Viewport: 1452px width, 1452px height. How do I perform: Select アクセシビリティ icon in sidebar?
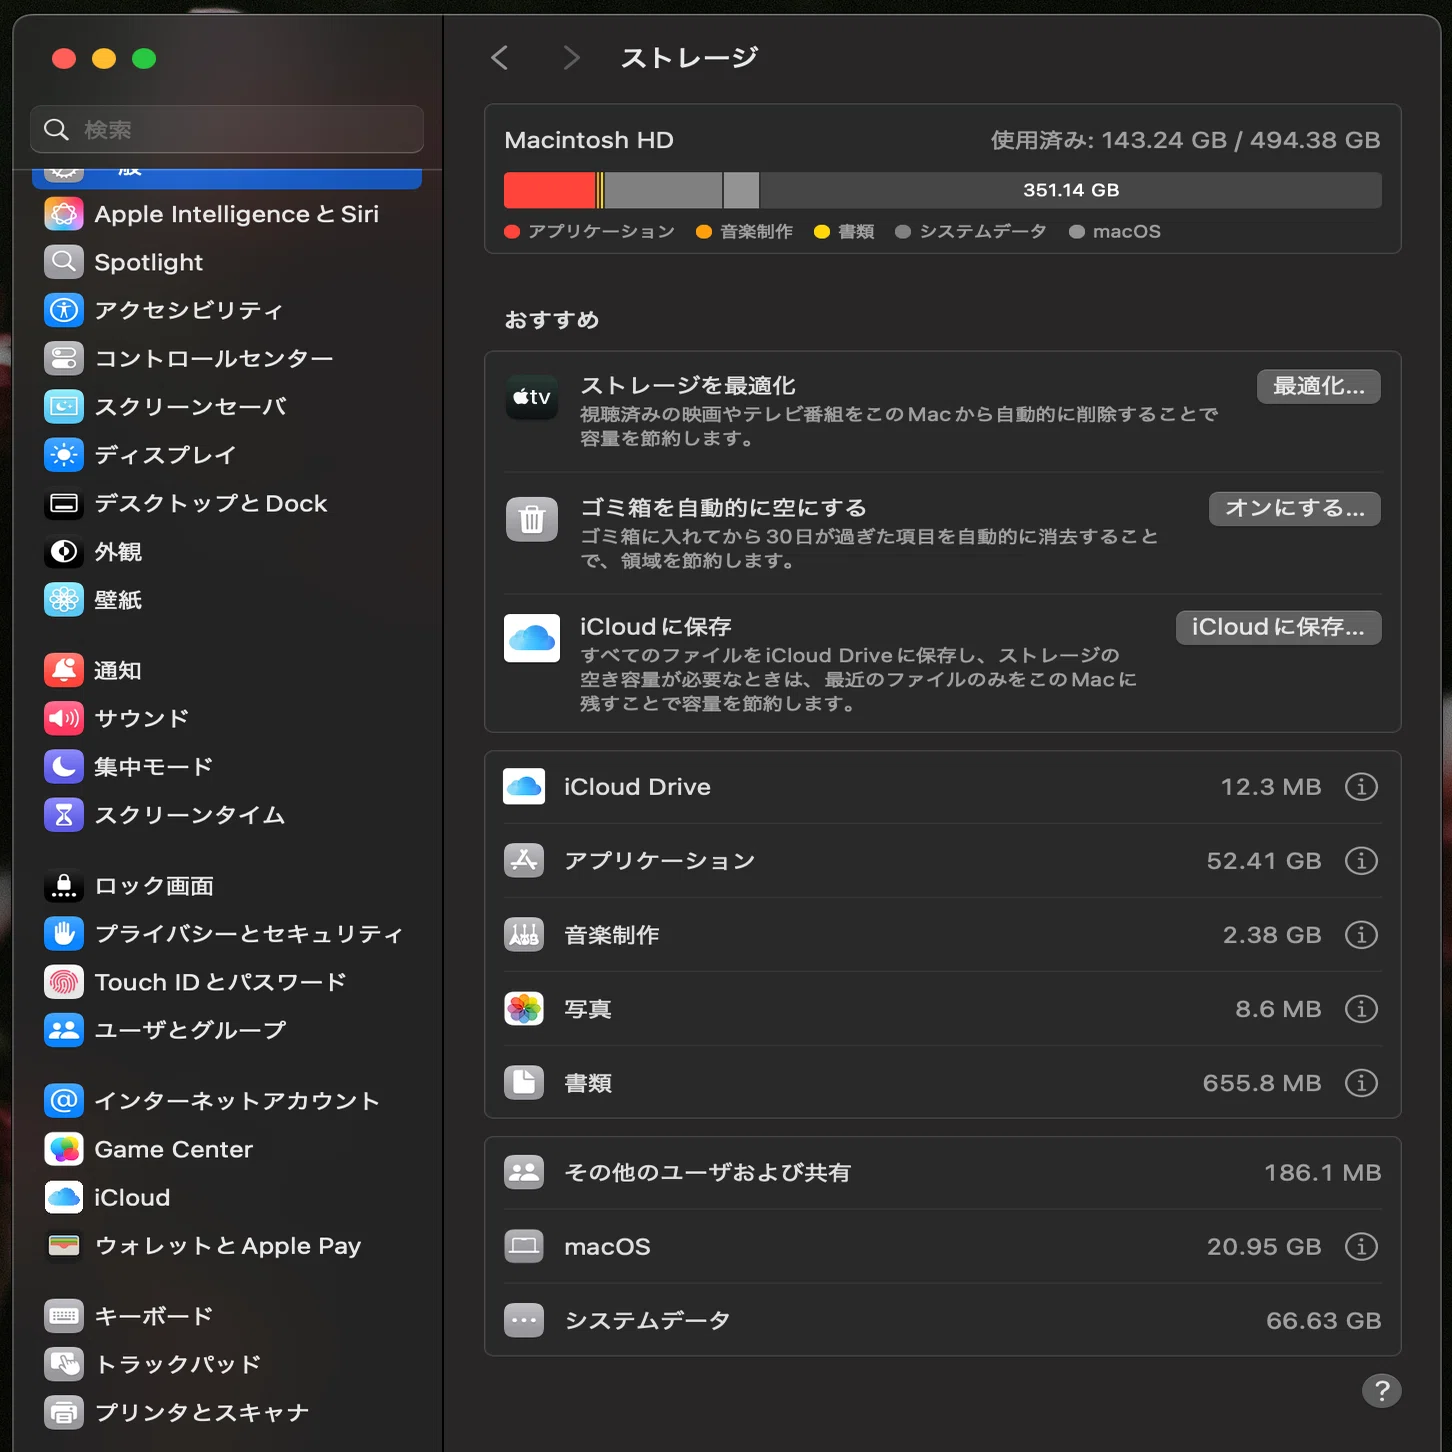click(64, 310)
